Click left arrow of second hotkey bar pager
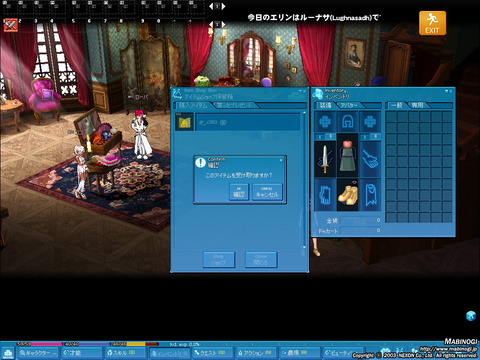The width and height of the screenshot is (480, 360). (211, 24)
